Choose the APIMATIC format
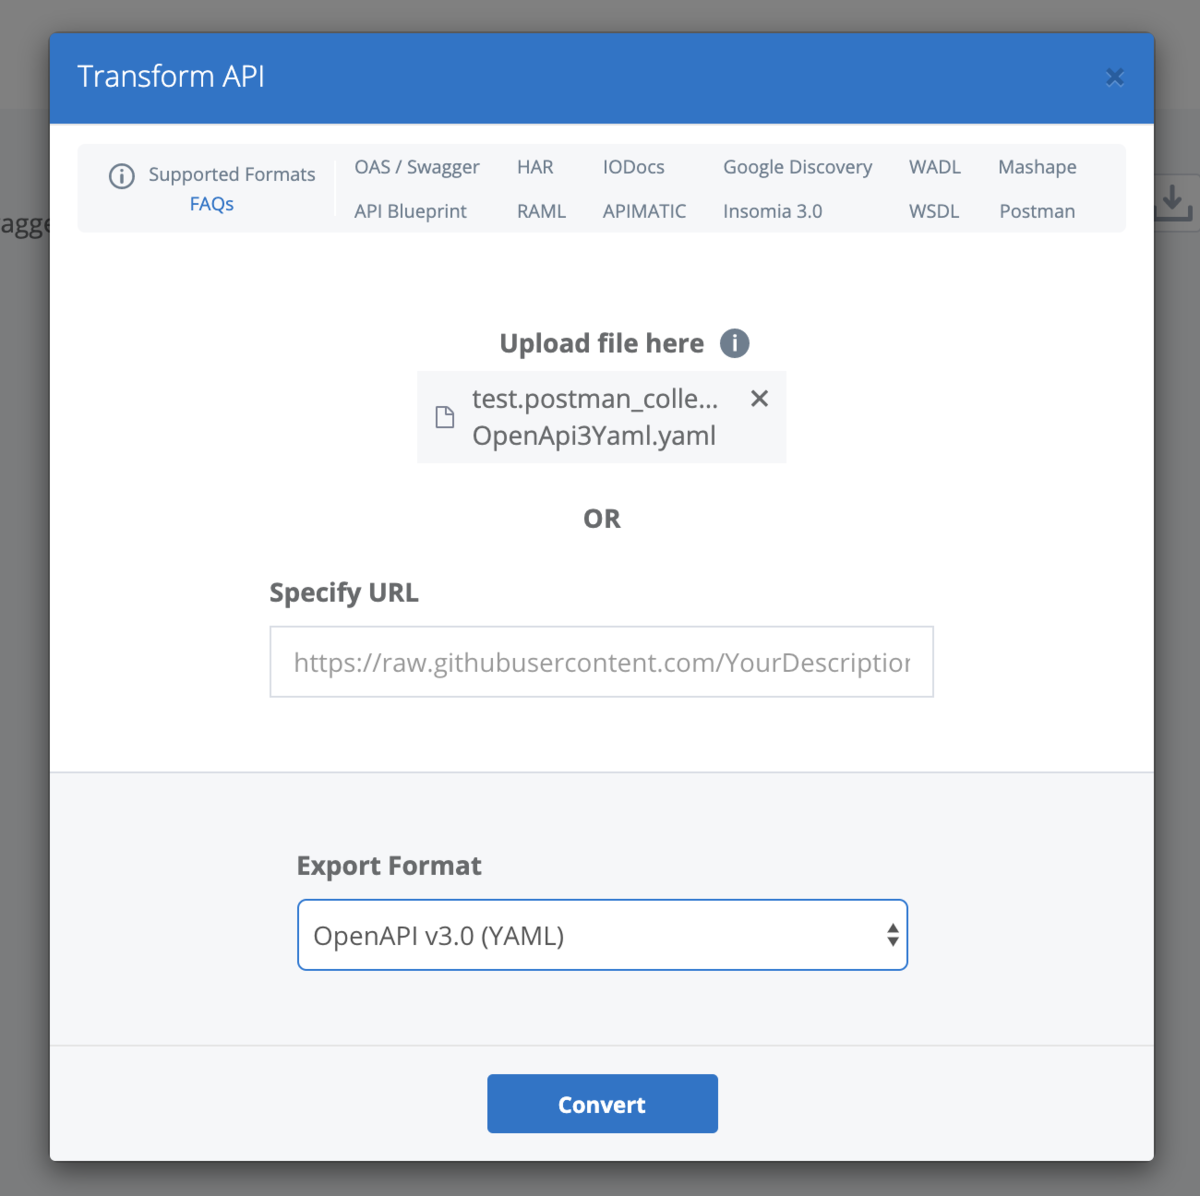The image size is (1200, 1196). point(644,211)
